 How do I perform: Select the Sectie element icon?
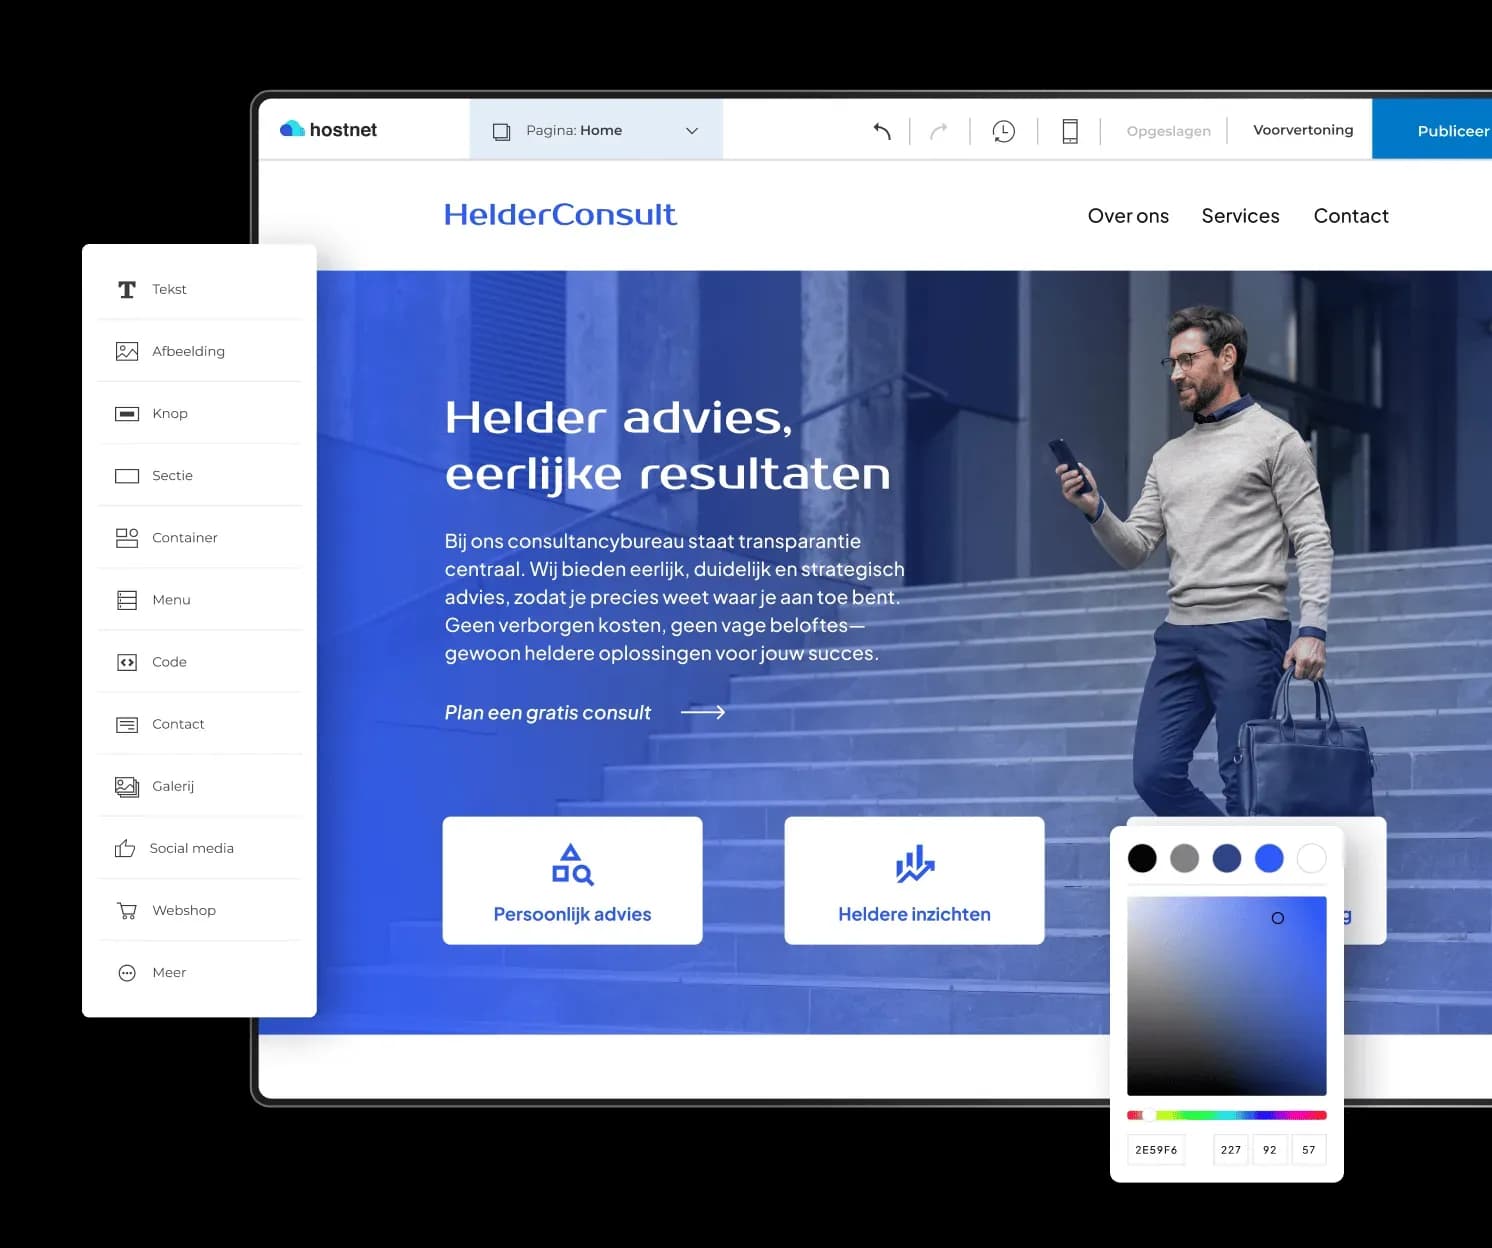click(x=127, y=475)
